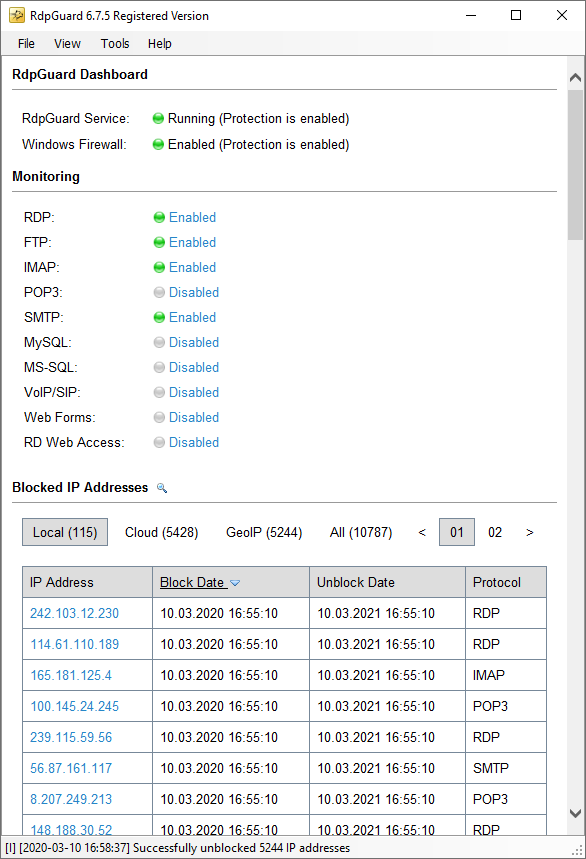The height and width of the screenshot is (859, 586).
Task: Toggle FTP monitoring via Enabled link
Action: coord(192,242)
